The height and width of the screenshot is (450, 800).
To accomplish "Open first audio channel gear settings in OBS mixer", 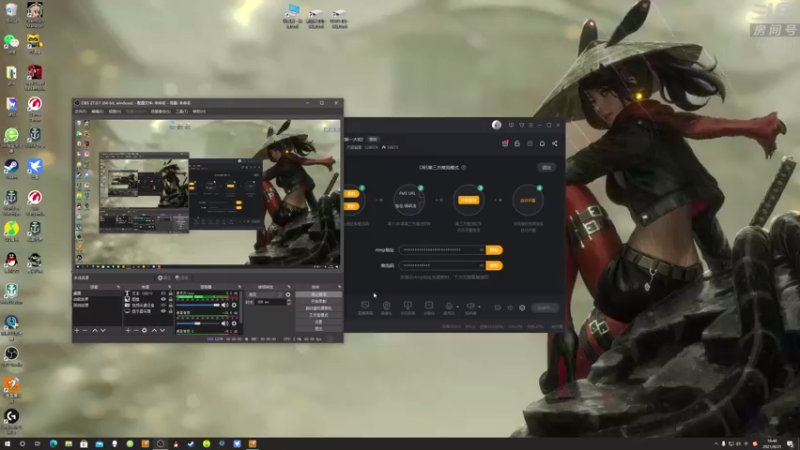I will [x=234, y=305].
